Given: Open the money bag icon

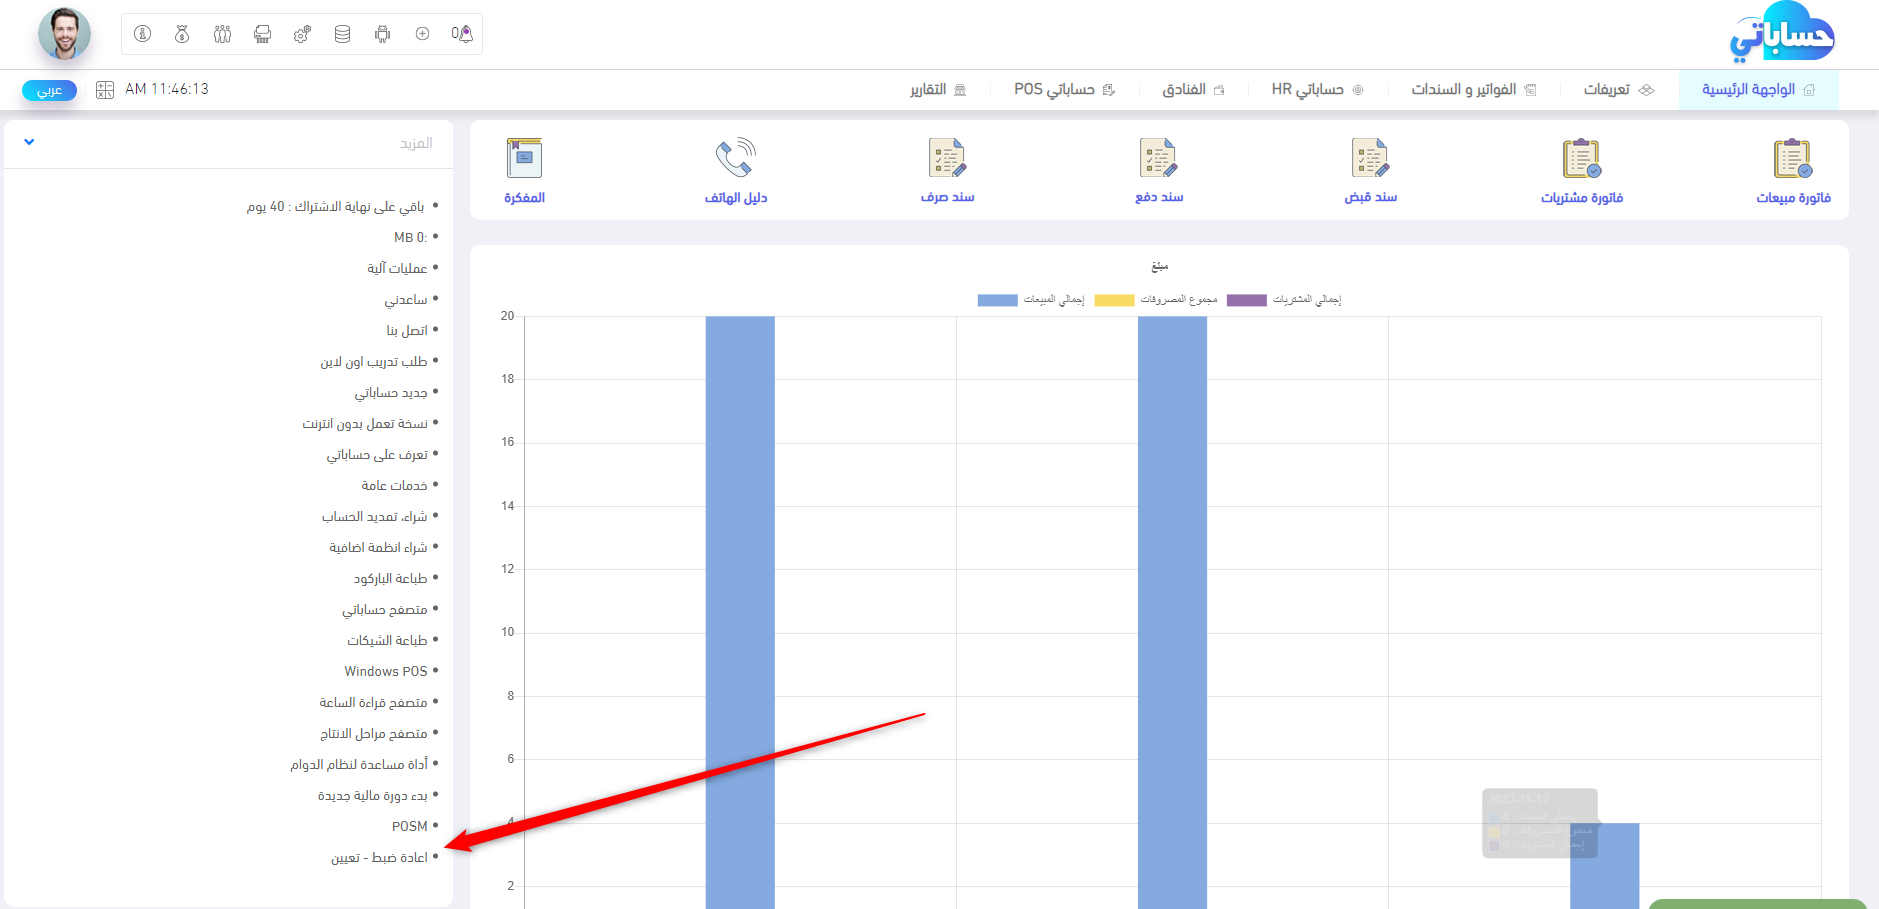Looking at the screenshot, I should tap(182, 34).
